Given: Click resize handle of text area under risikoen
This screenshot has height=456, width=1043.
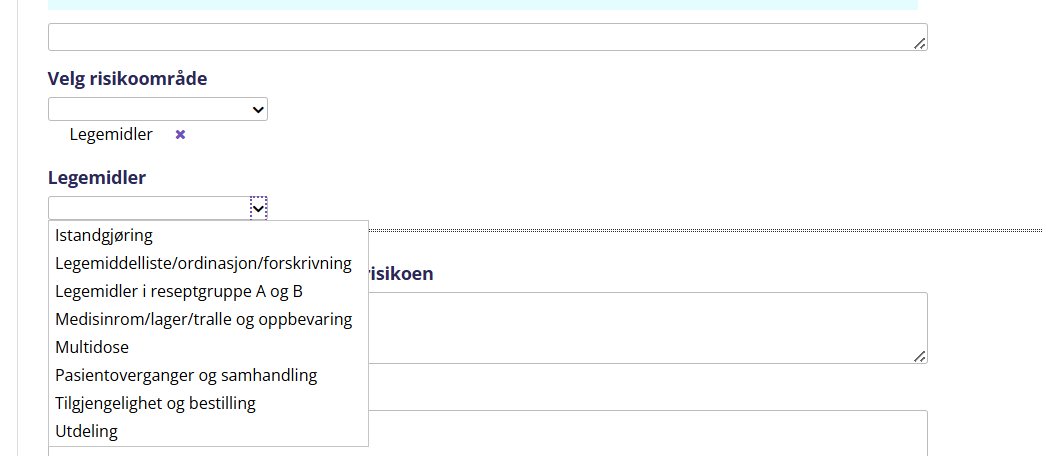Looking at the screenshot, I should click(919, 356).
